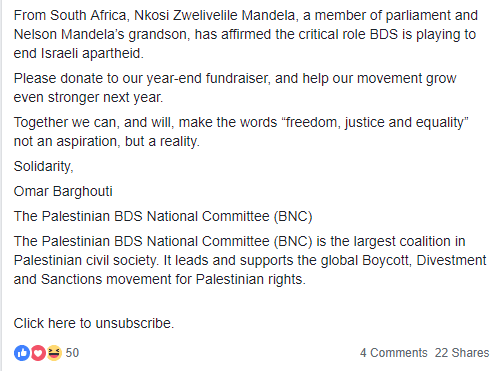The height and width of the screenshot is (371, 501).
Task: Click the words 'not an aspiration, but a reality'
Action: (107, 141)
